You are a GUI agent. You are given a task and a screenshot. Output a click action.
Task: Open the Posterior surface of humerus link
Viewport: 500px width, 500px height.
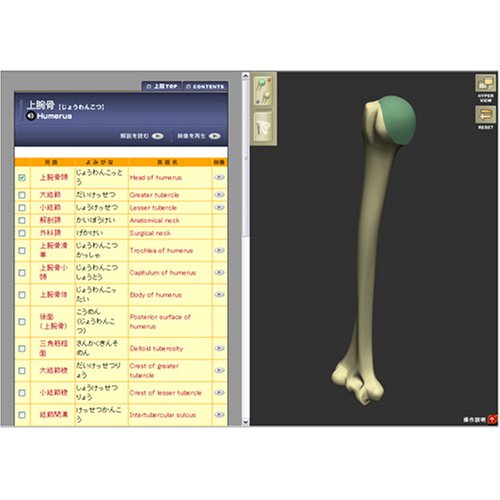coord(160,322)
